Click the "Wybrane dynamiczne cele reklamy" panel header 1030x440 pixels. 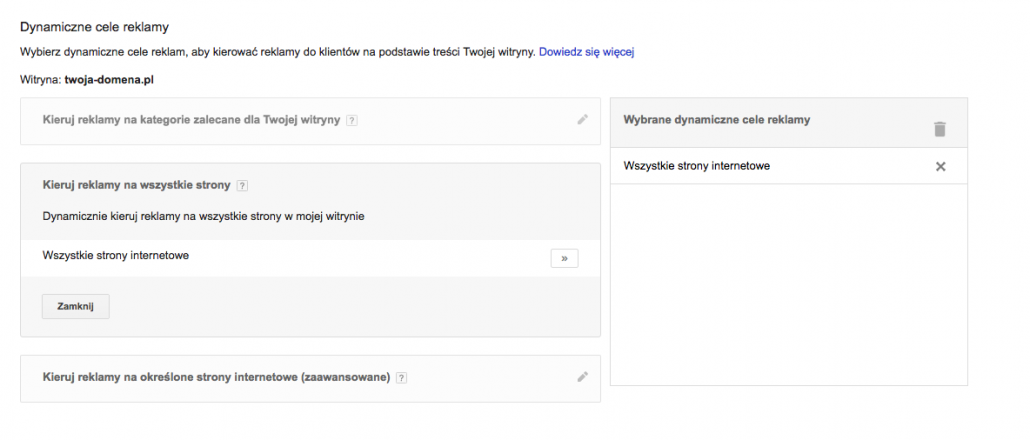(x=716, y=119)
